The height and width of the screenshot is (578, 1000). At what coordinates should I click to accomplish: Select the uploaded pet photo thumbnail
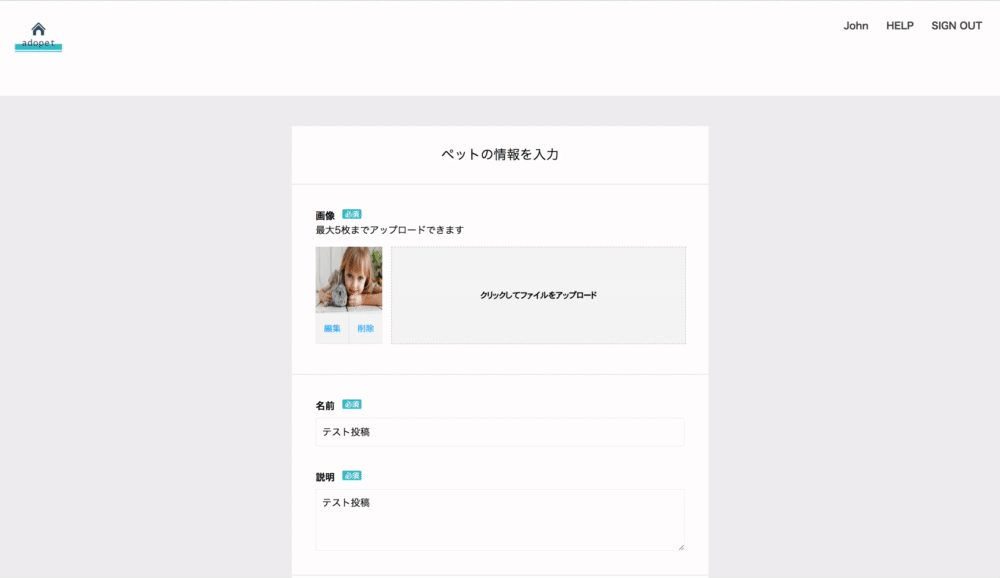point(347,281)
